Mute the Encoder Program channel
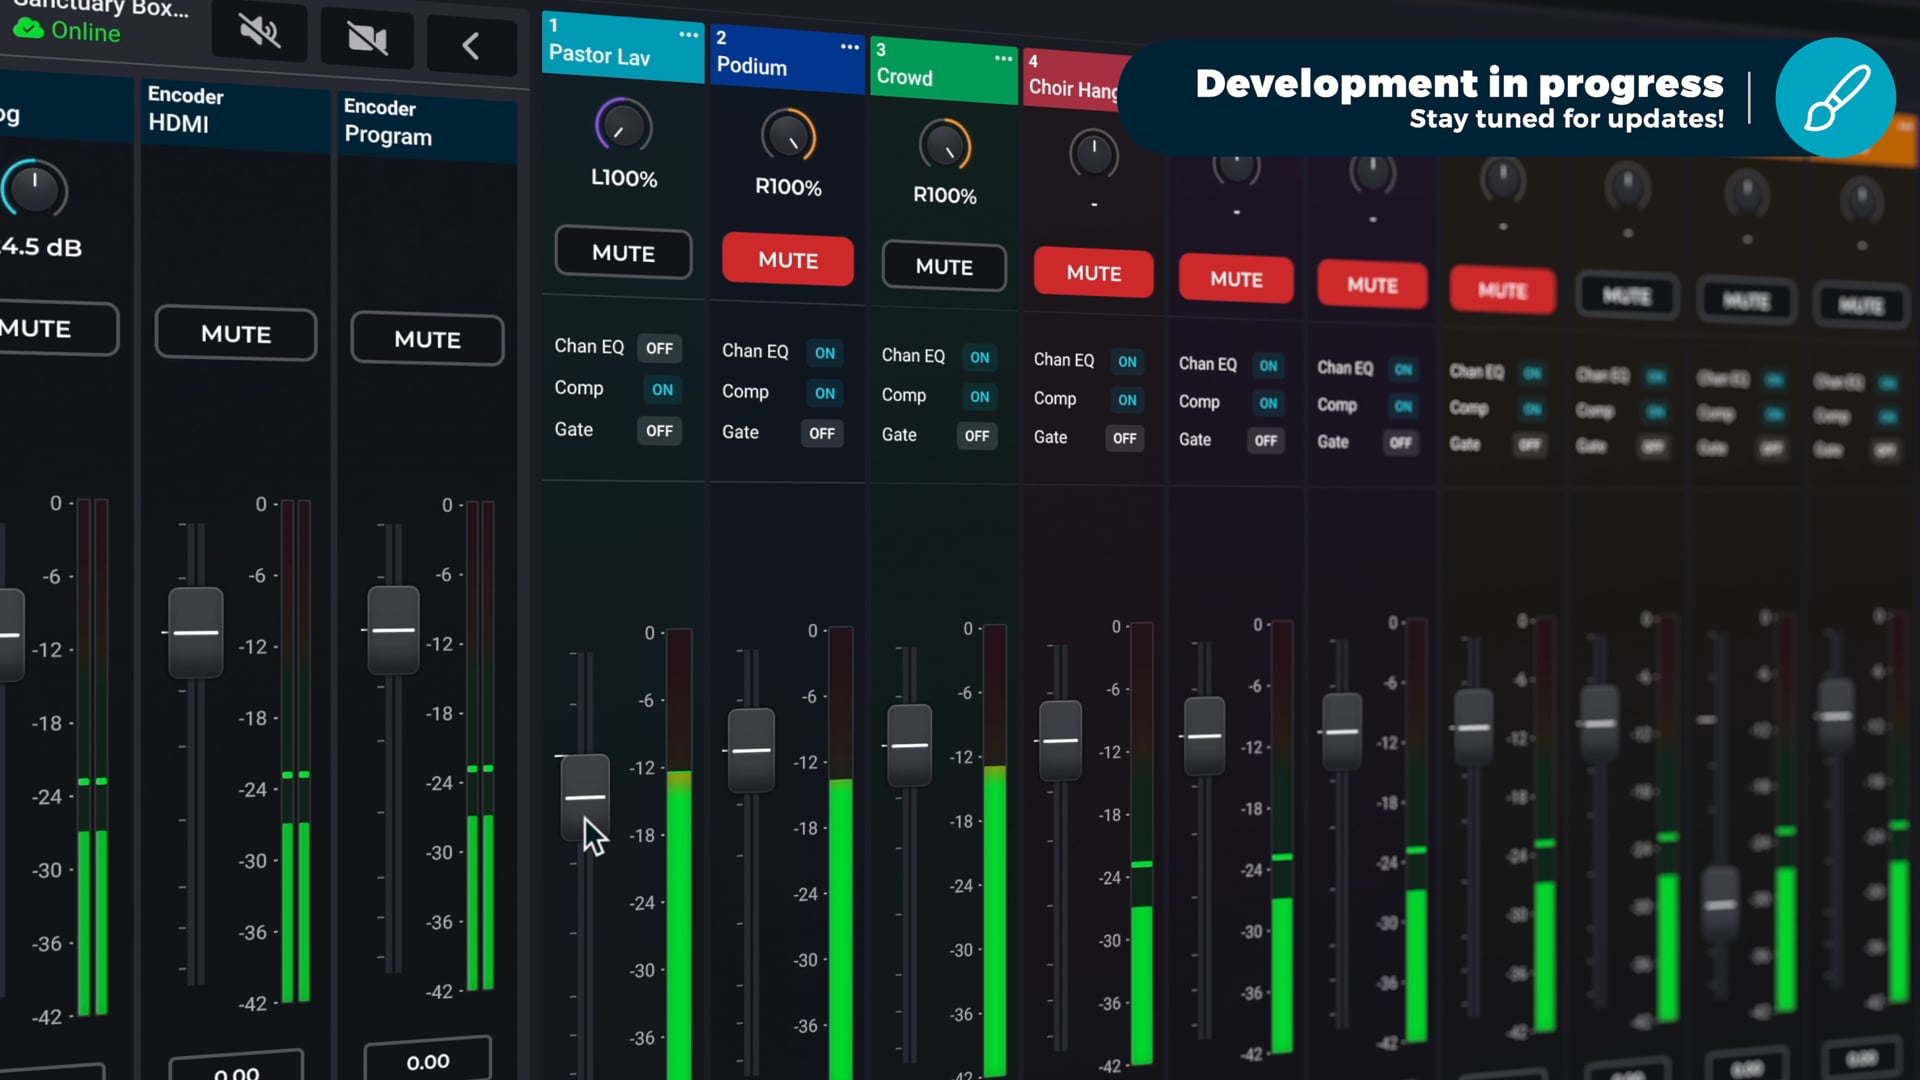This screenshot has height=1080, width=1920. [427, 339]
